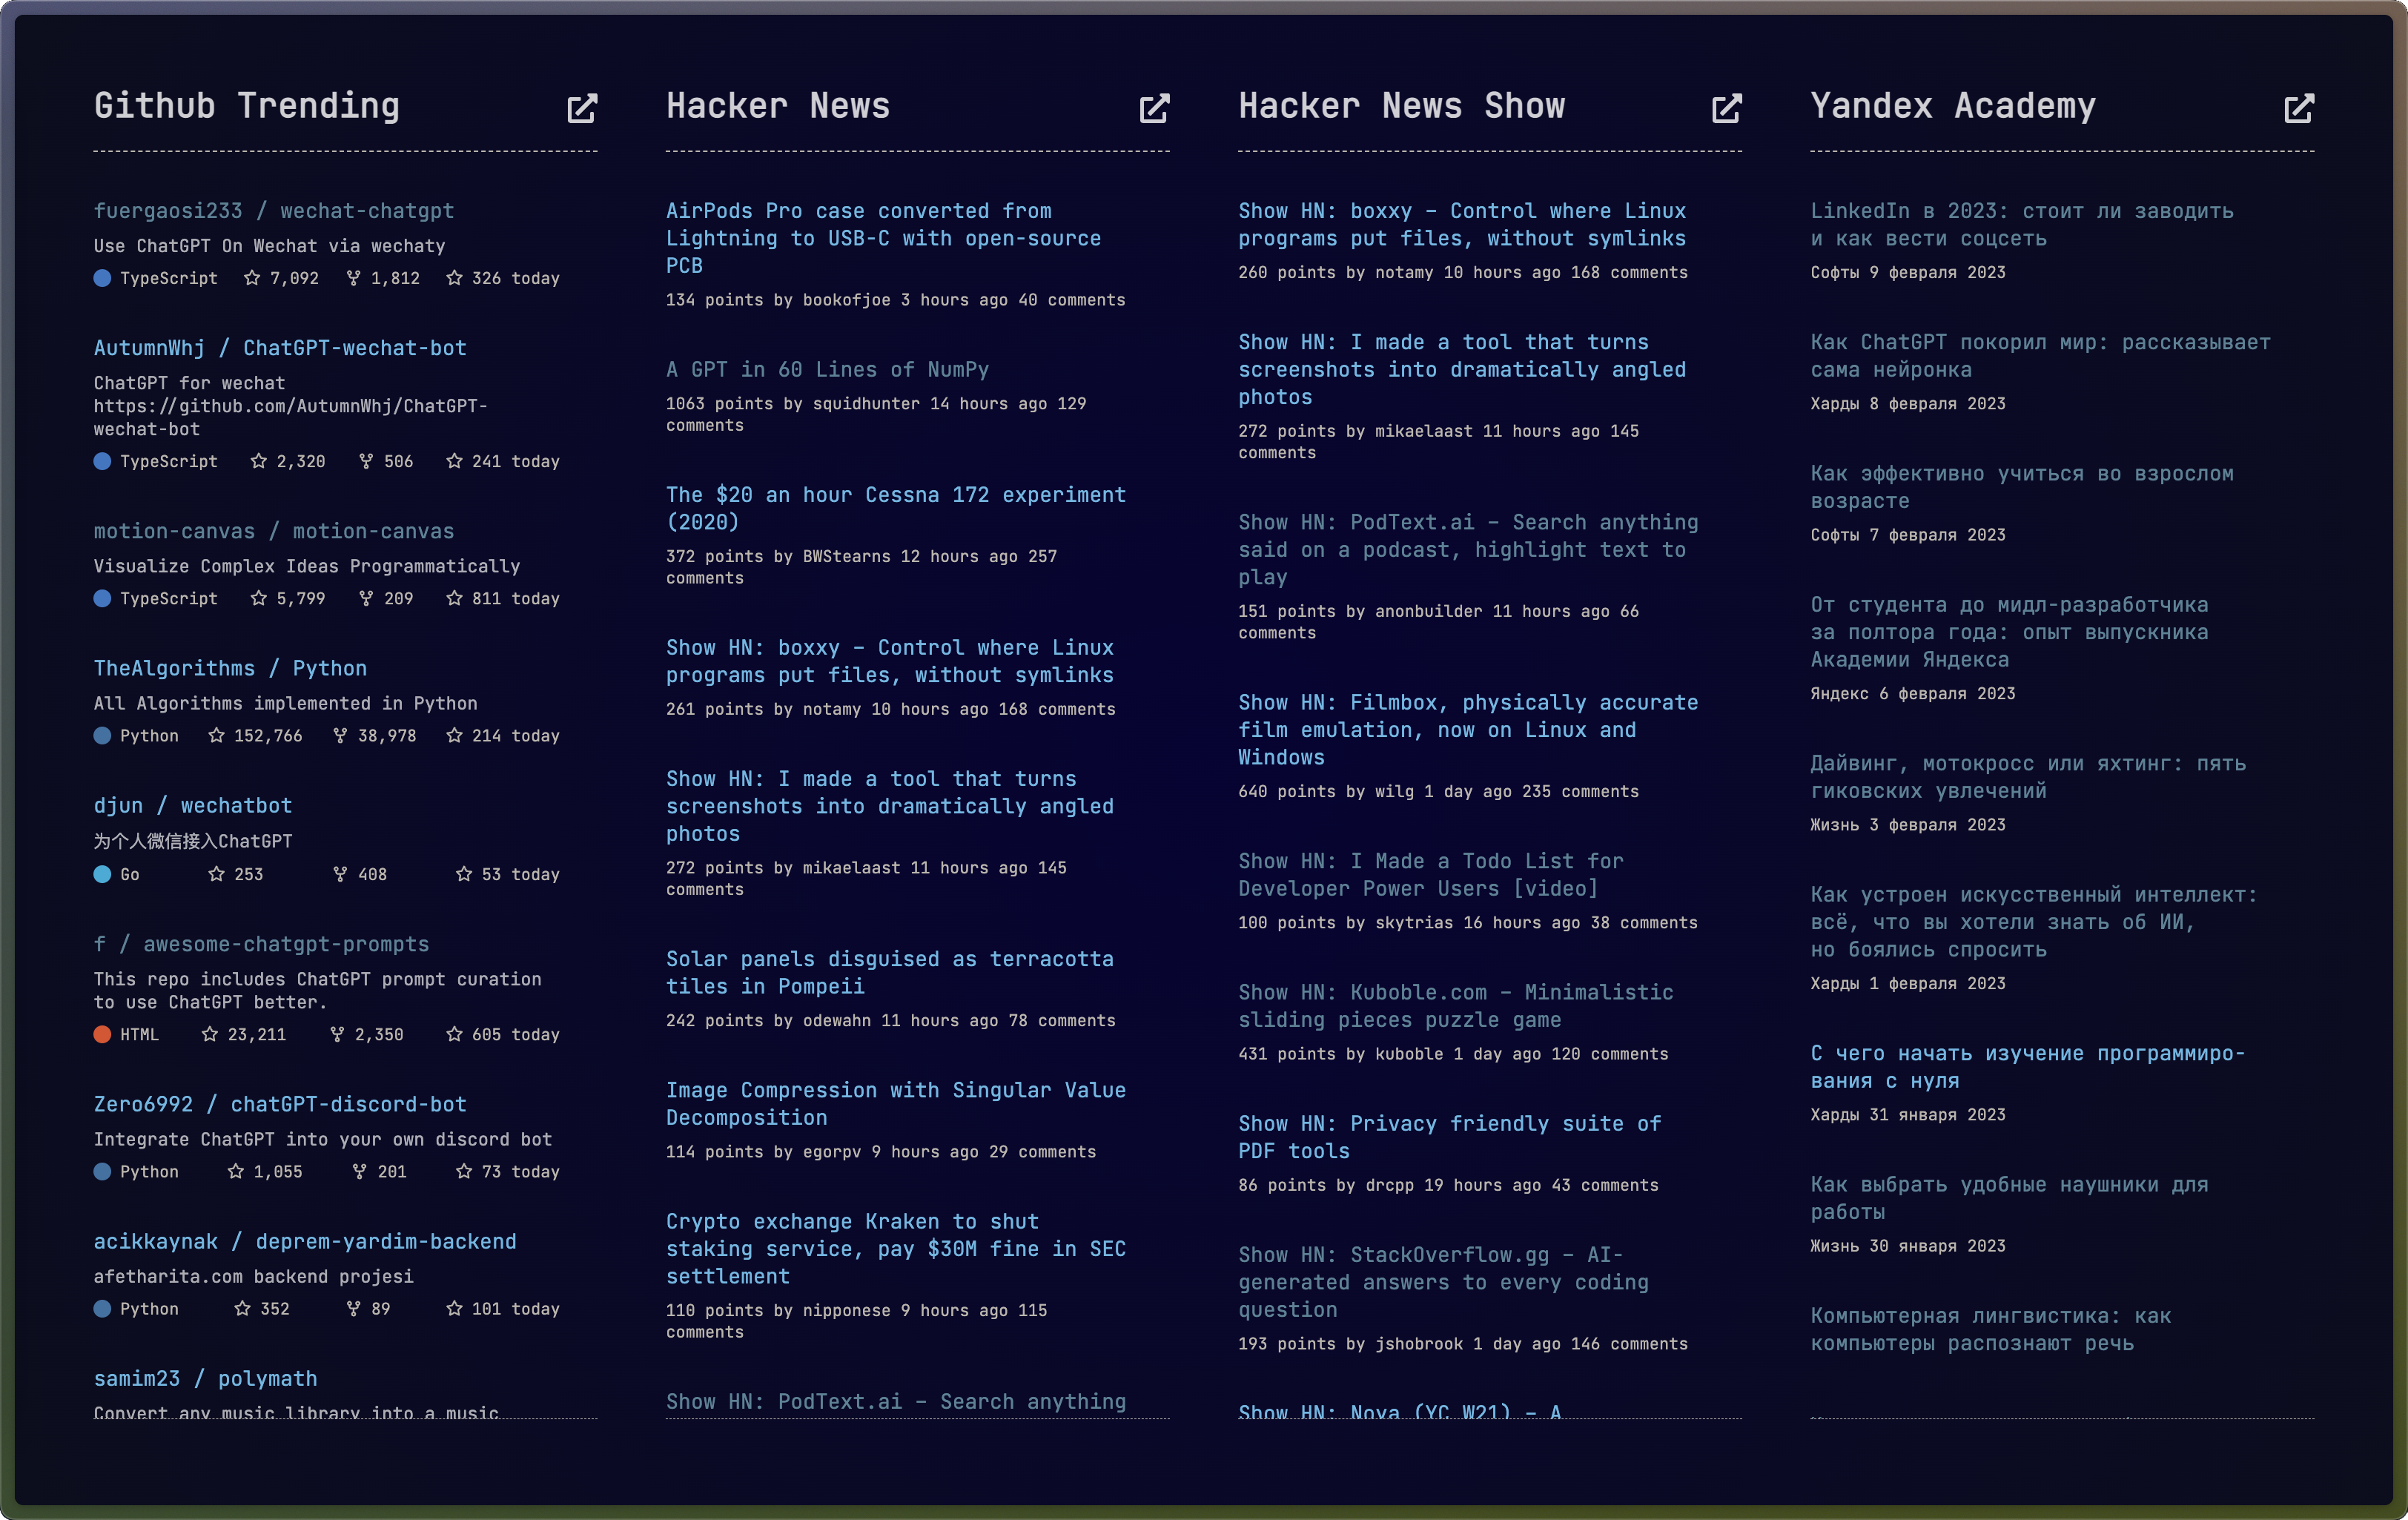Image resolution: width=2408 pixels, height=1520 pixels.
Task: Click star icon beside 605 today
Action: [x=454, y=1034]
